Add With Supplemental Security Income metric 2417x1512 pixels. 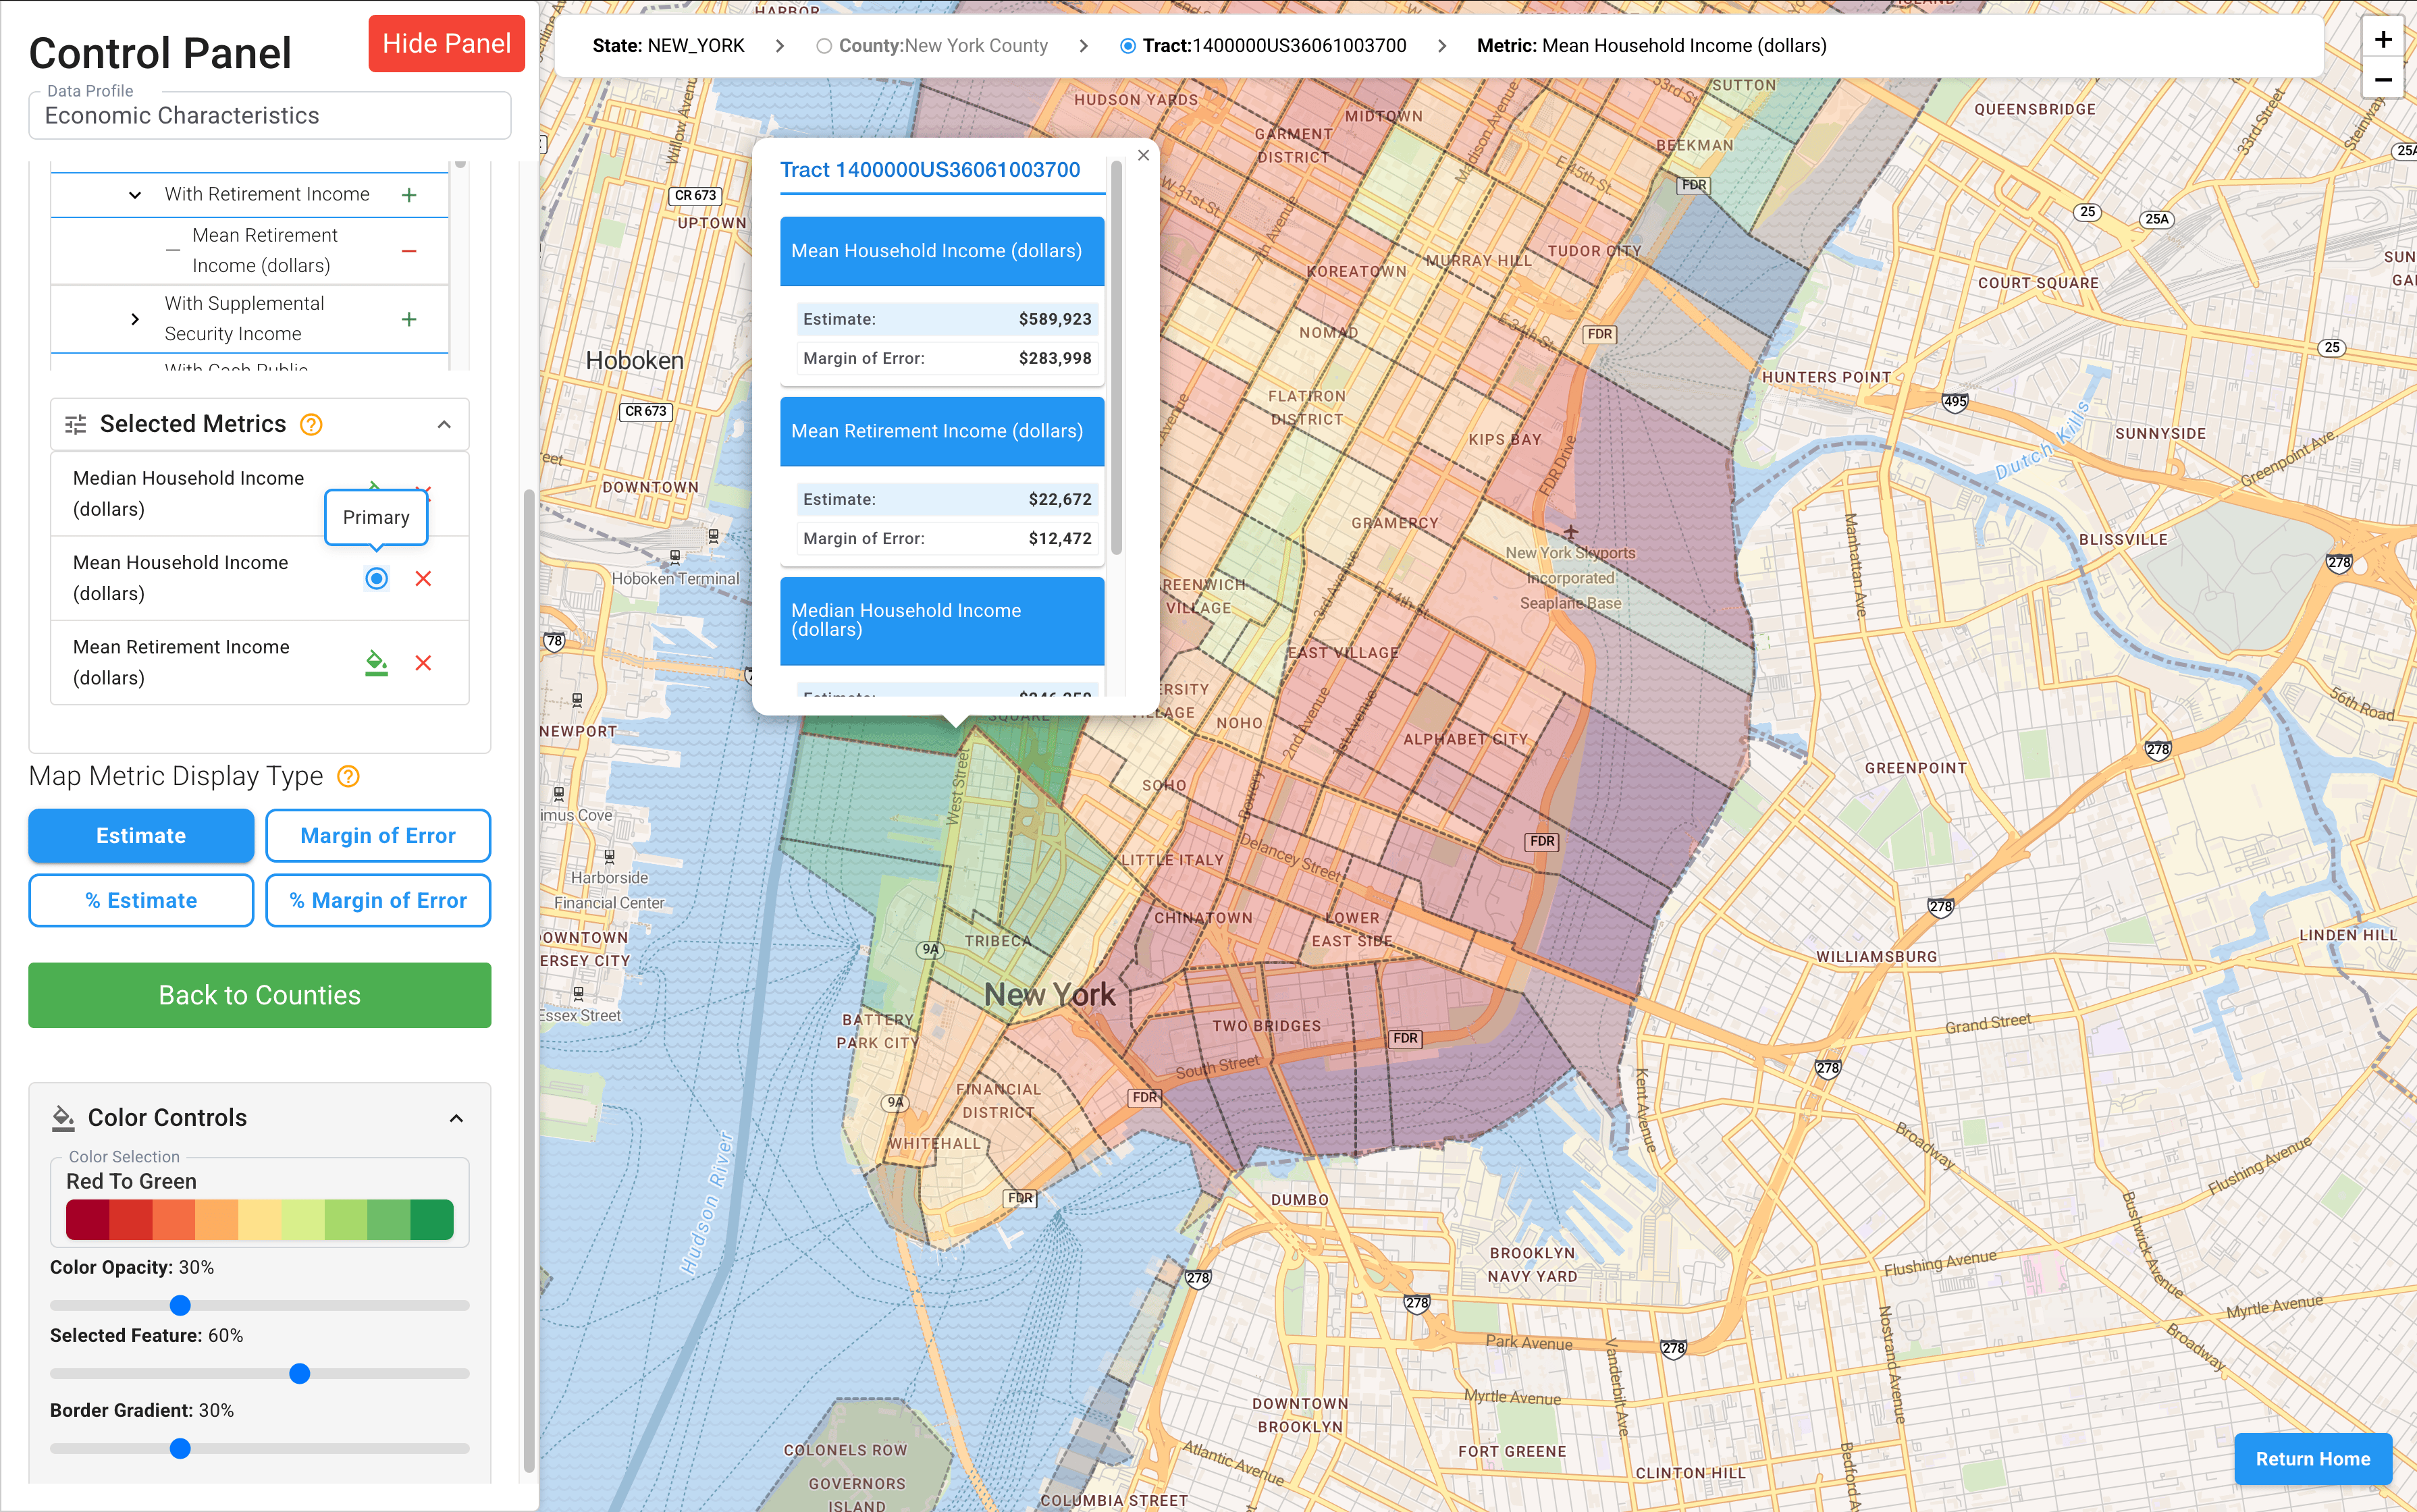point(409,318)
